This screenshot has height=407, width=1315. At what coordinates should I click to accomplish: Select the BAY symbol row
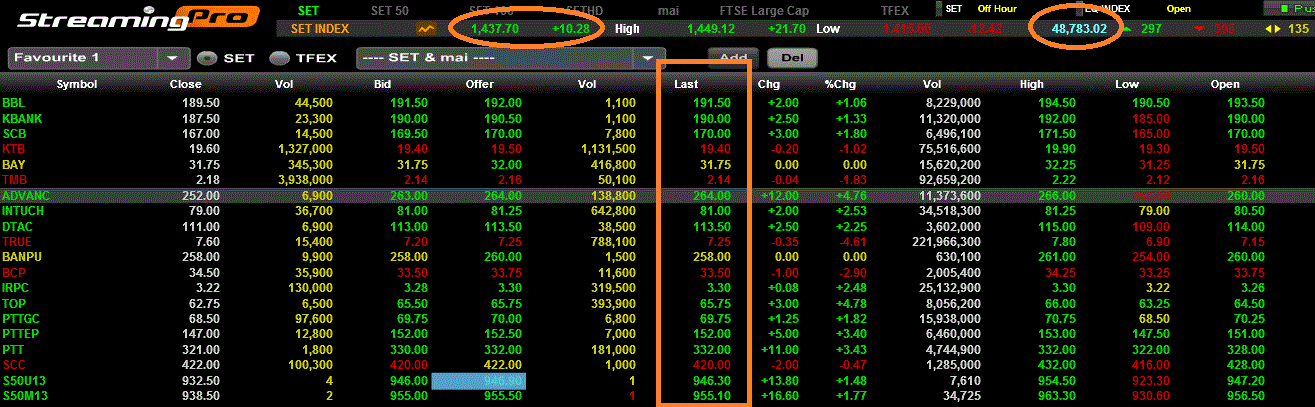657,164
